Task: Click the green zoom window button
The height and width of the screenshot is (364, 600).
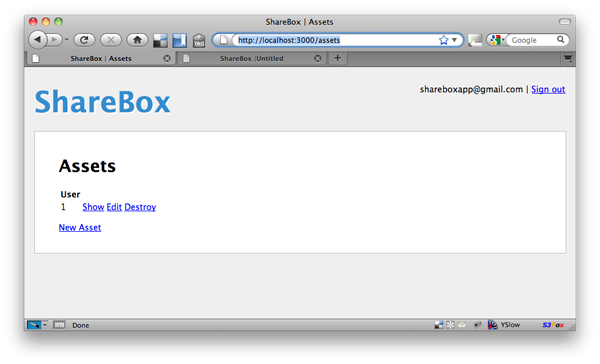Action: (59, 21)
